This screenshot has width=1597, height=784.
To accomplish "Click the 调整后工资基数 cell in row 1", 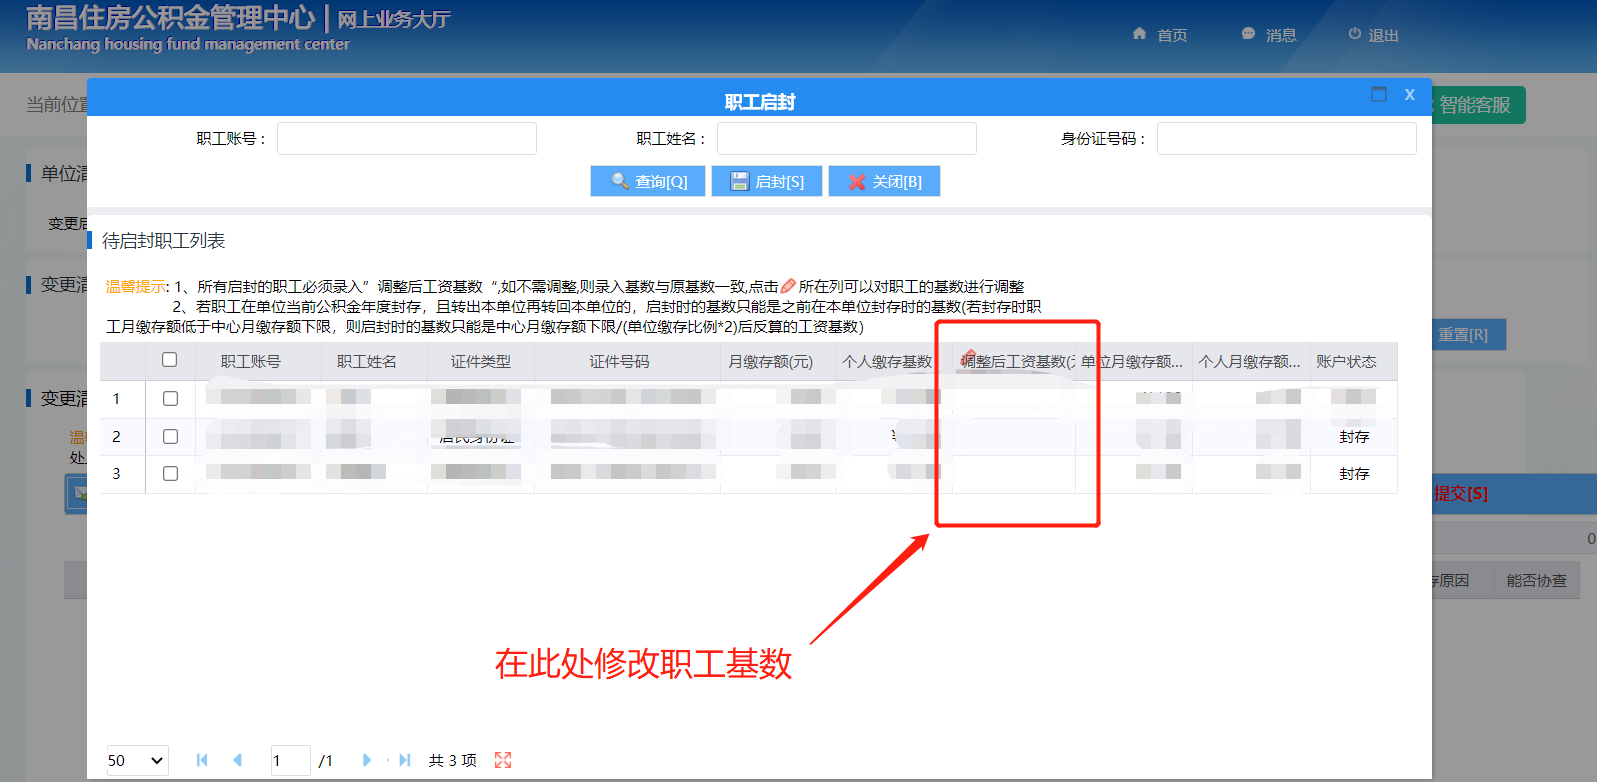I will [1014, 399].
